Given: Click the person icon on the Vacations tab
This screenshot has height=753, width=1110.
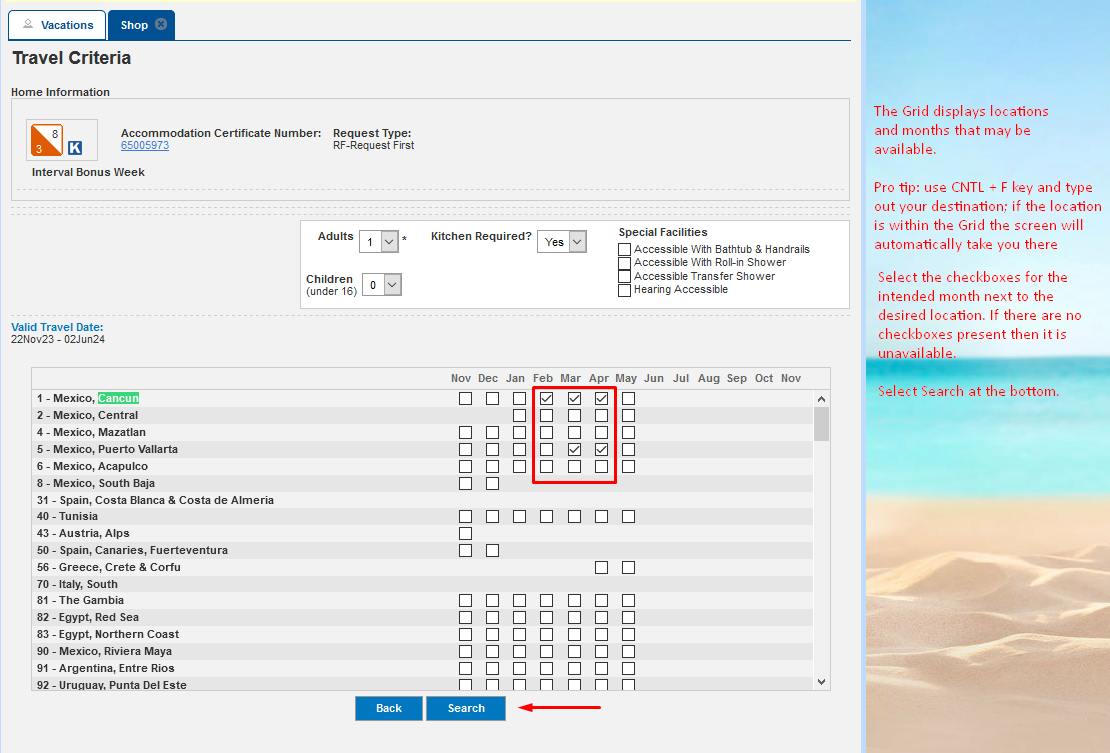Looking at the screenshot, I should tap(28, 24).
